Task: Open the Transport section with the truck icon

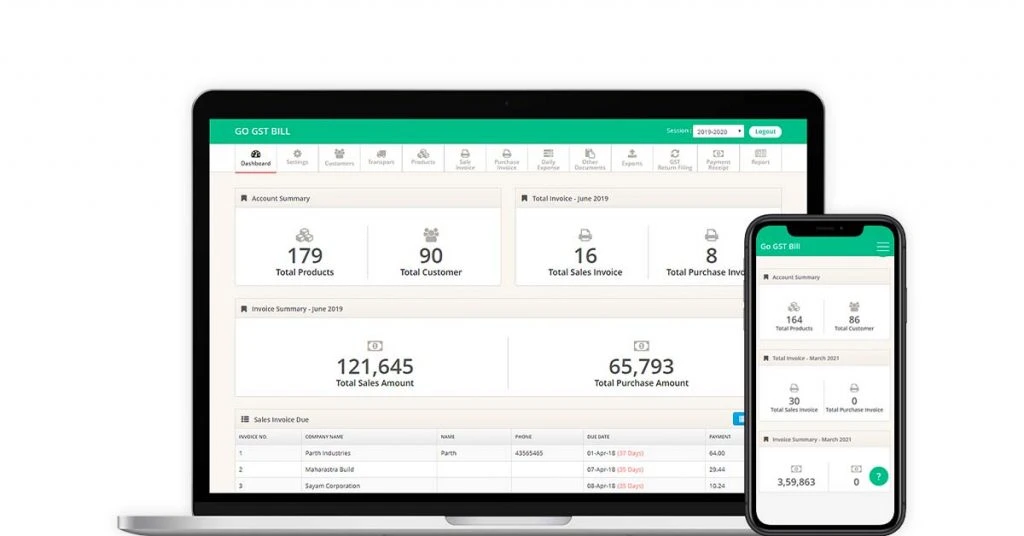Action: (381, 157)
